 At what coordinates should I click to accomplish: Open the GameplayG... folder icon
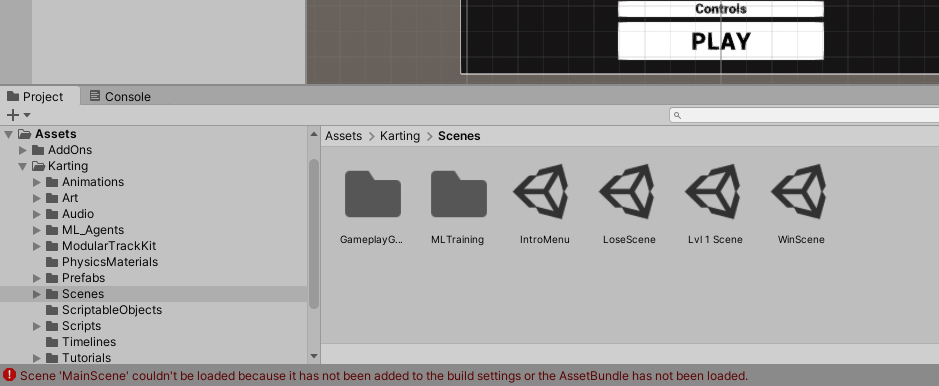click(372, 194)
